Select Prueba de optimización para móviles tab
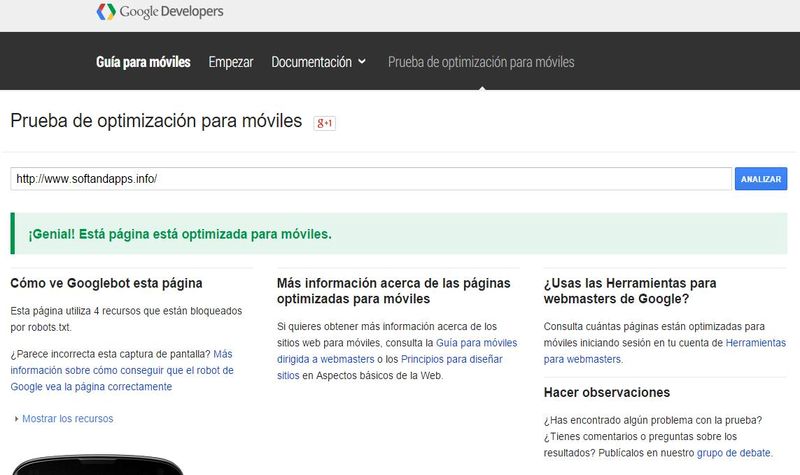This screenshot has height=475, width=800. coord(481,62)
